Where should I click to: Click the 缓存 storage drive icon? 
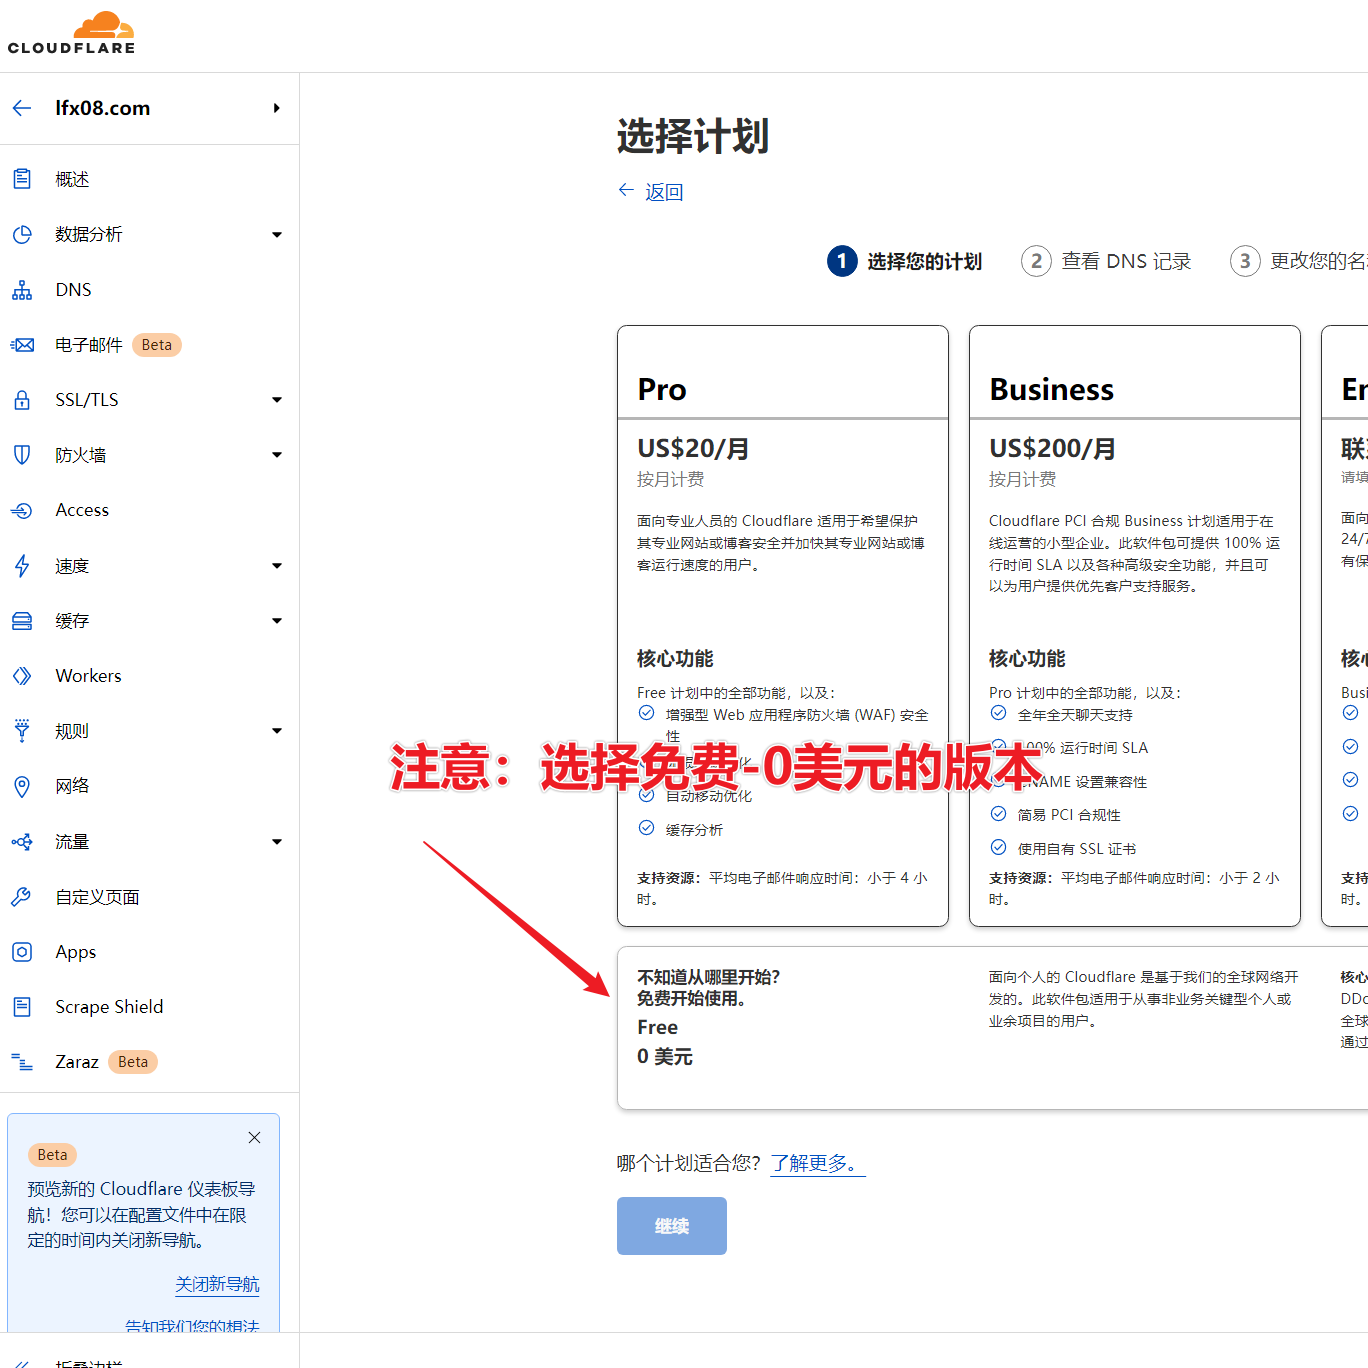(22, 621)
